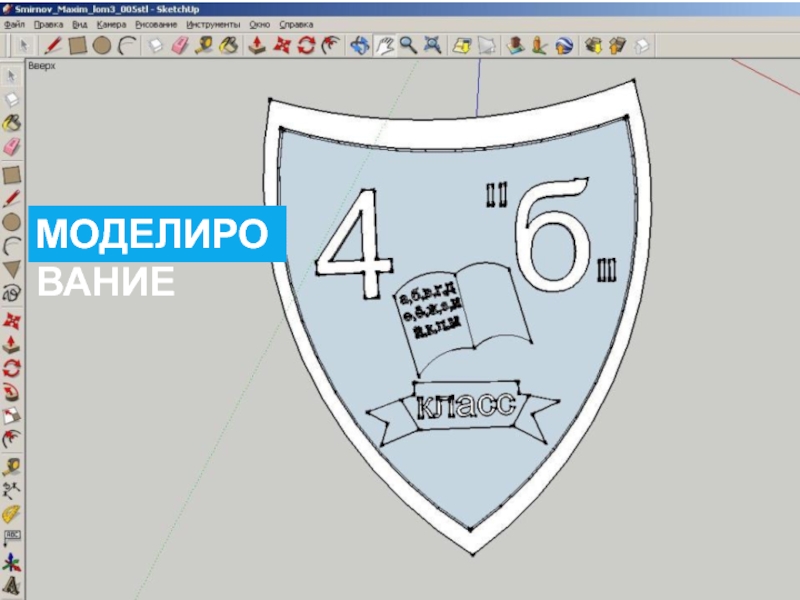Click the Вверх view label
The height and width of the screenshot is (600, 800).
[42, 66]
